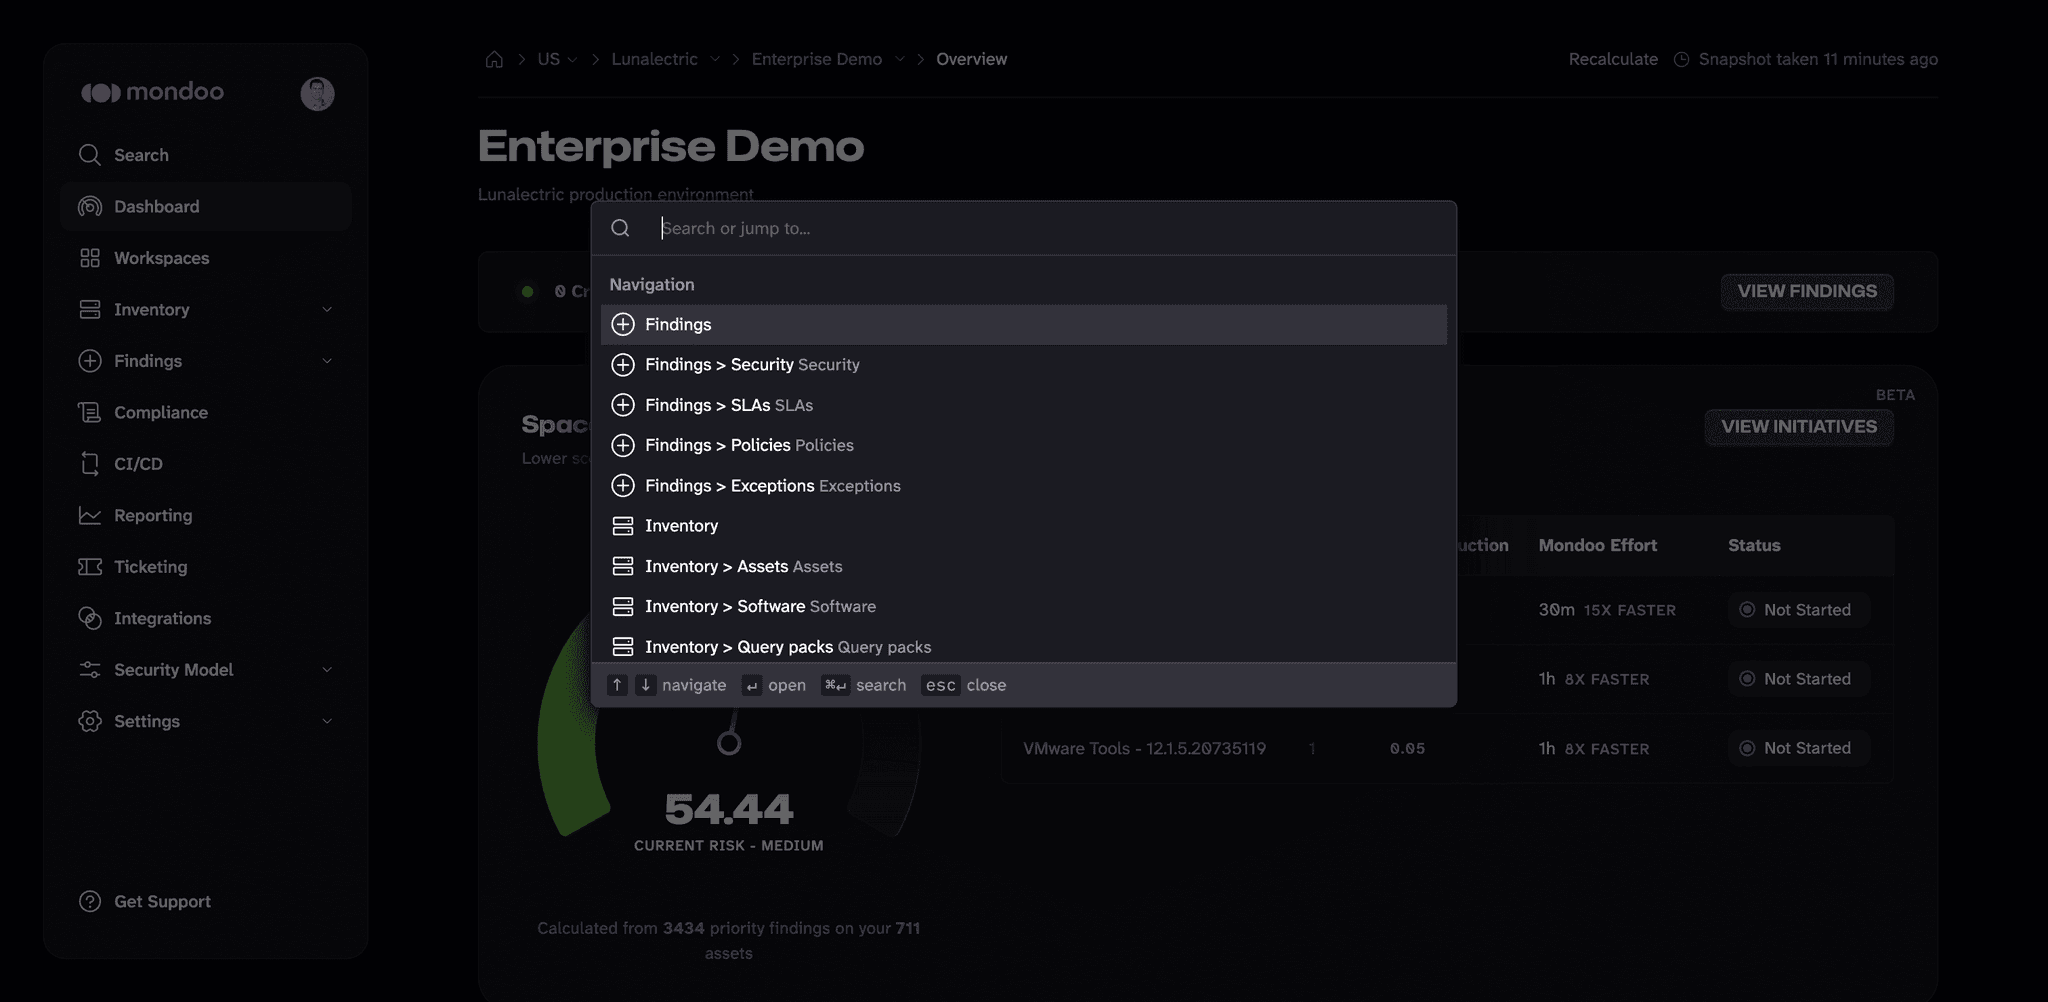Image resolution: width=2048 pixels, height=1002 pixels.
Task: Click the esc close hint key
Action: pyautogui.click(x=940, y=685)
